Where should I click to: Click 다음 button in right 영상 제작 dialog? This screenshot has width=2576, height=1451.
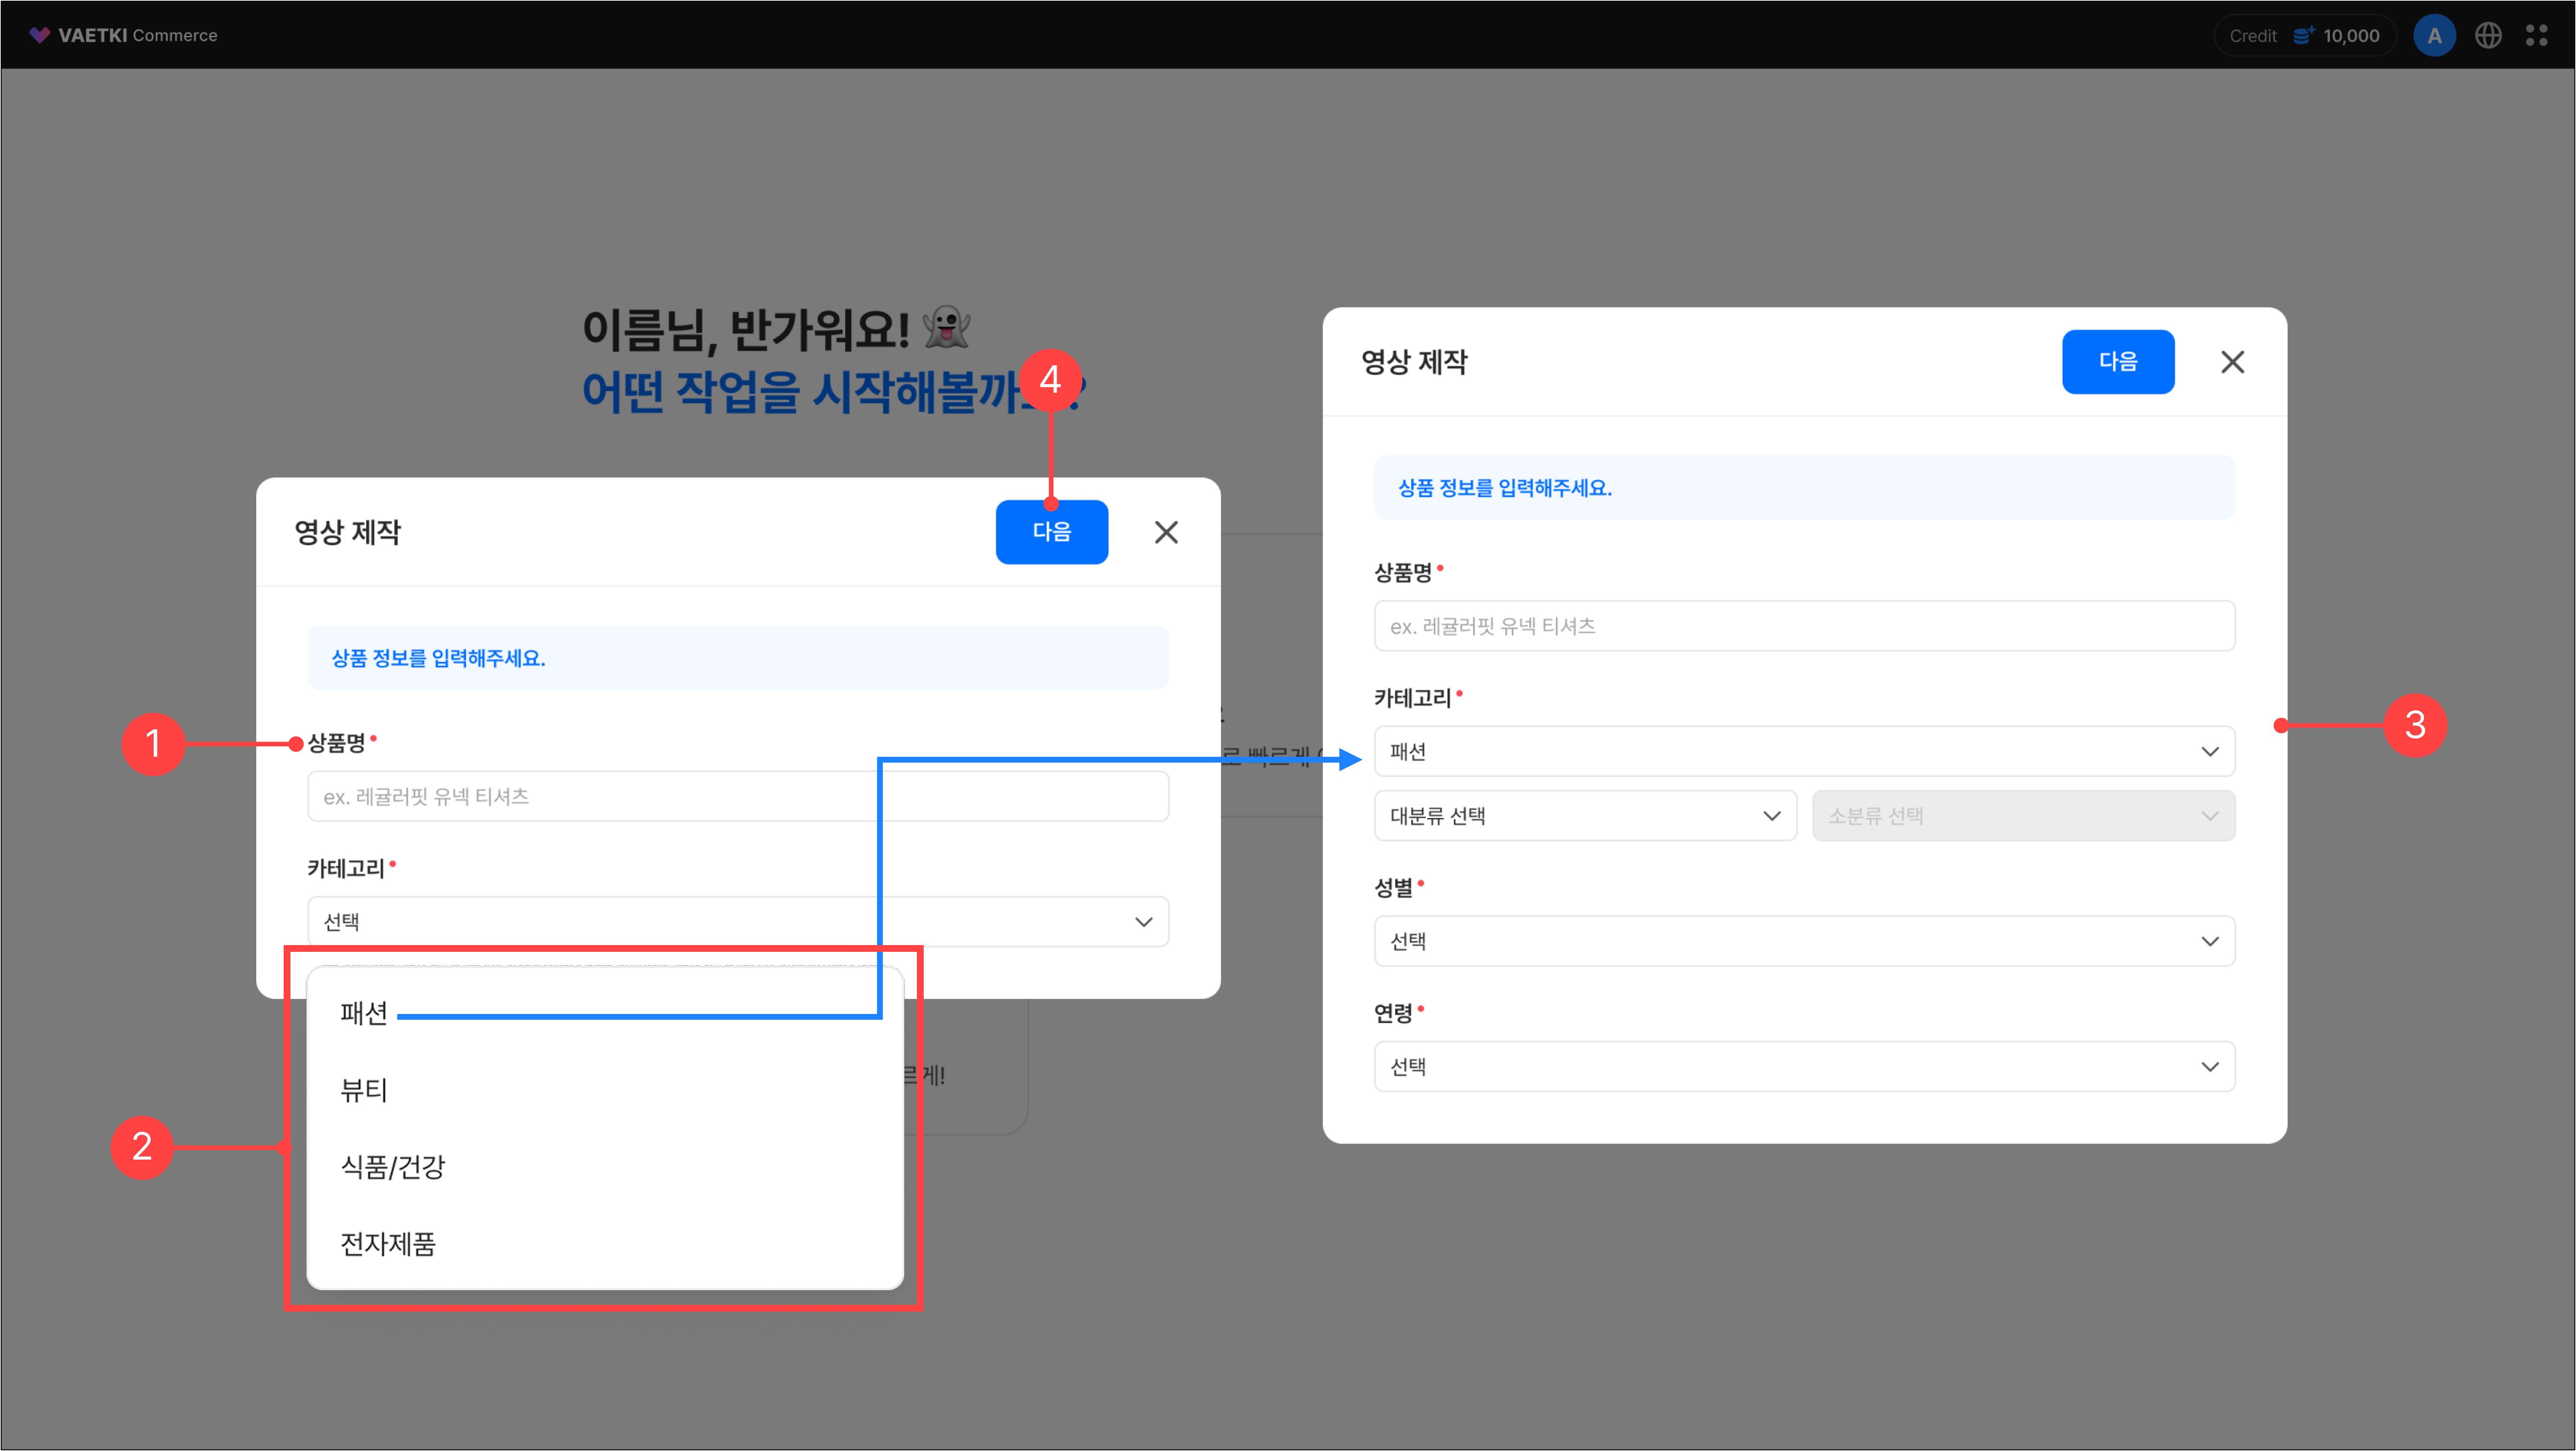2118,362
